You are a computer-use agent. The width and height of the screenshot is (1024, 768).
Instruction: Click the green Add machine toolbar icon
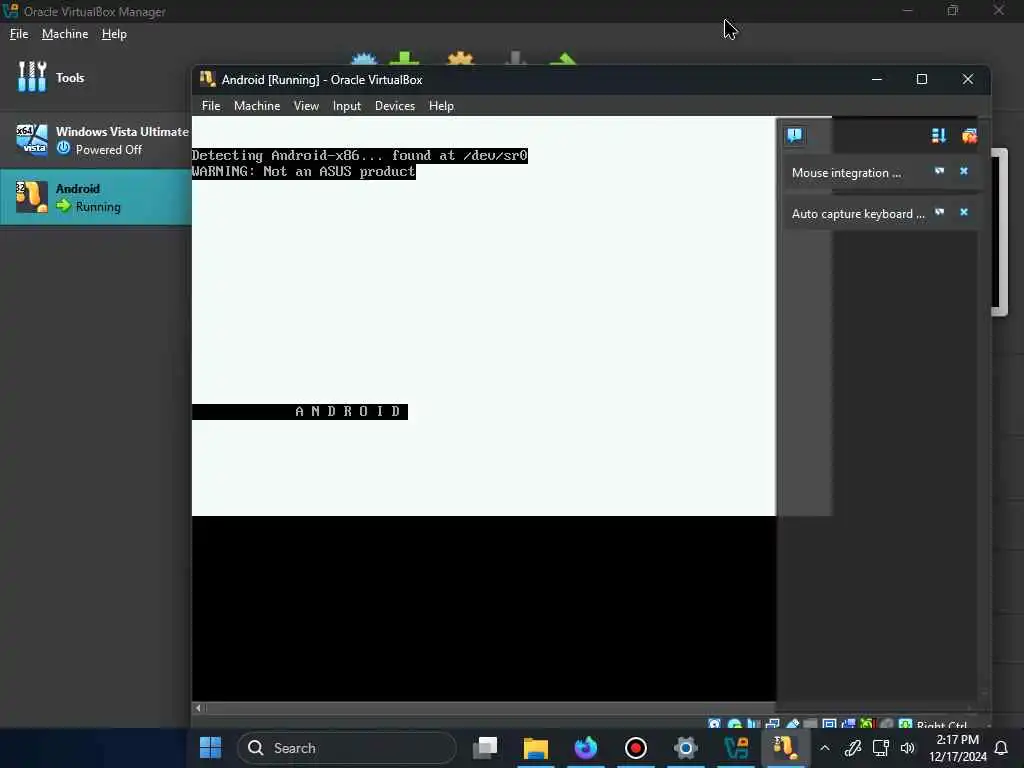point(404,59)
